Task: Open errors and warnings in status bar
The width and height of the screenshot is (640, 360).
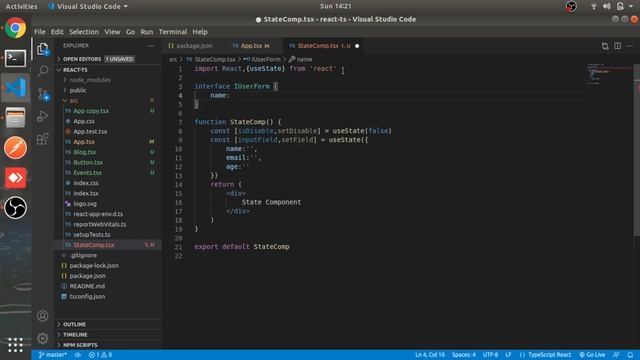Action: pyautogui.click(x=100, y=355)
